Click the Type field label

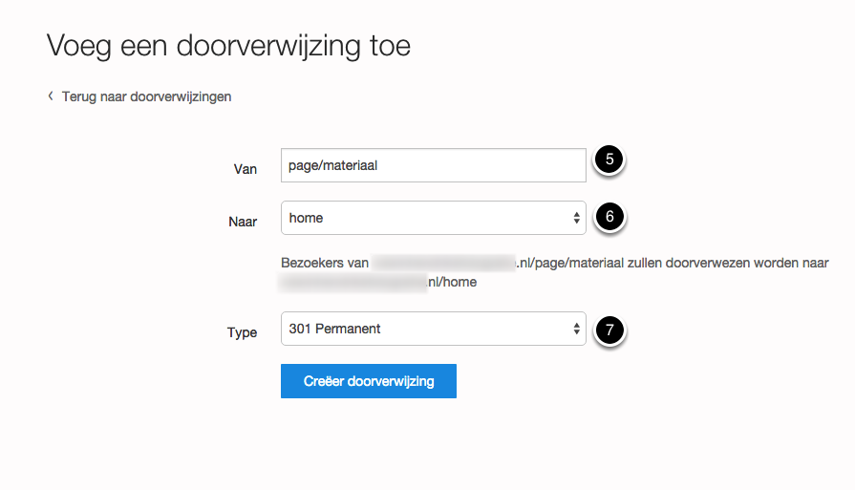pos(242,332)
